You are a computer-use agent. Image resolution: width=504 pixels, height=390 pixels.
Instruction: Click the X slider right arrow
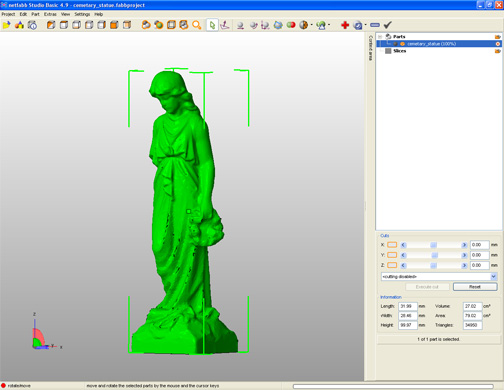pos(464,245)
